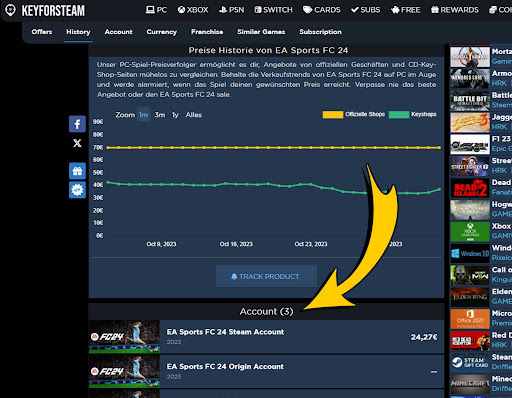The image size is (512, 398).
Task: Toggle the Offizielle Shops legend swatch
Action: click(333, 115)
